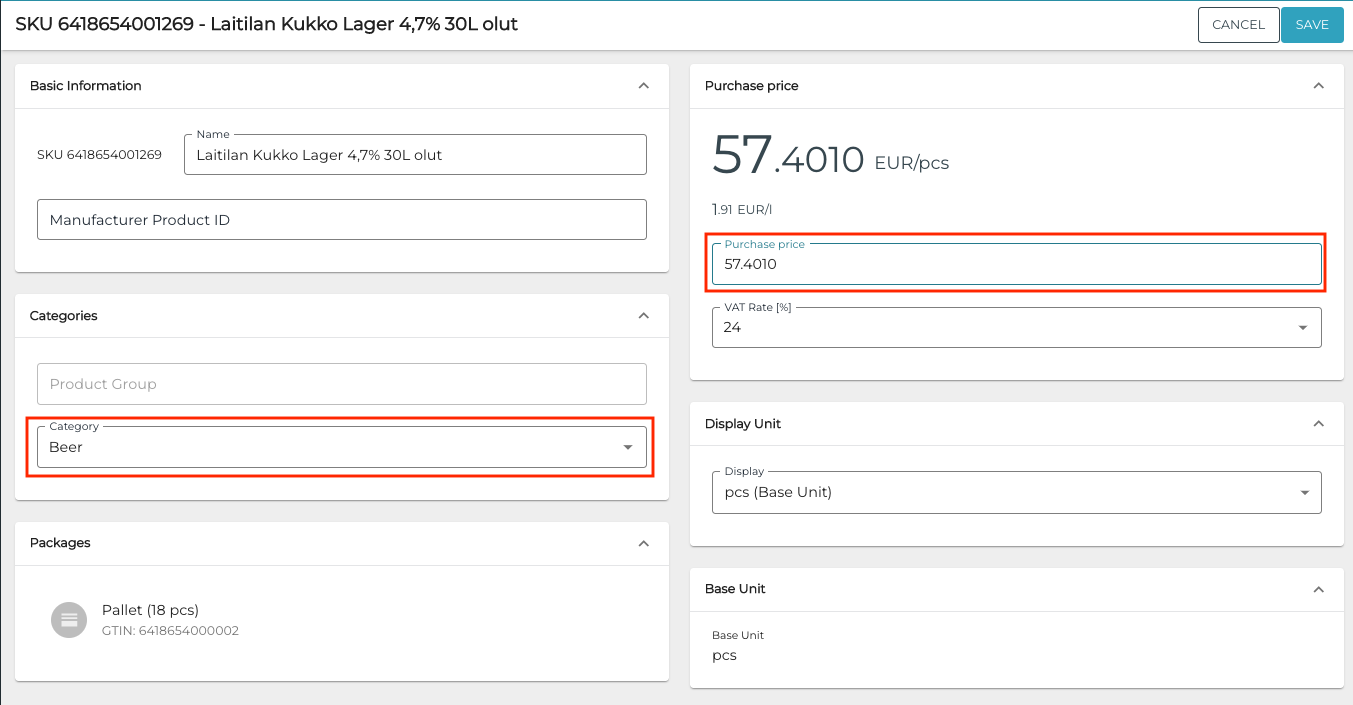Collapse the Basic Information panel
This screenshot has width=1353, height=705.
(x=643, y=86)
